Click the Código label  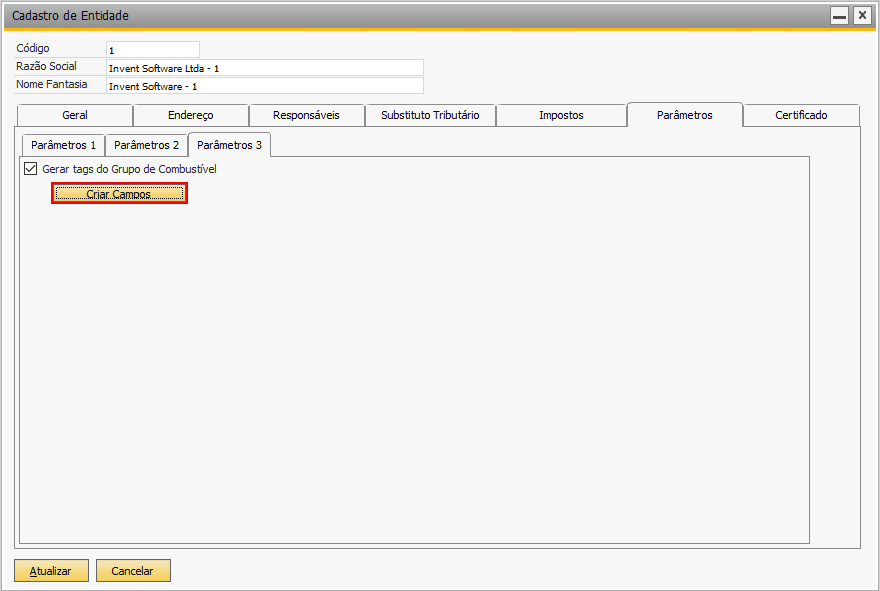33,48
